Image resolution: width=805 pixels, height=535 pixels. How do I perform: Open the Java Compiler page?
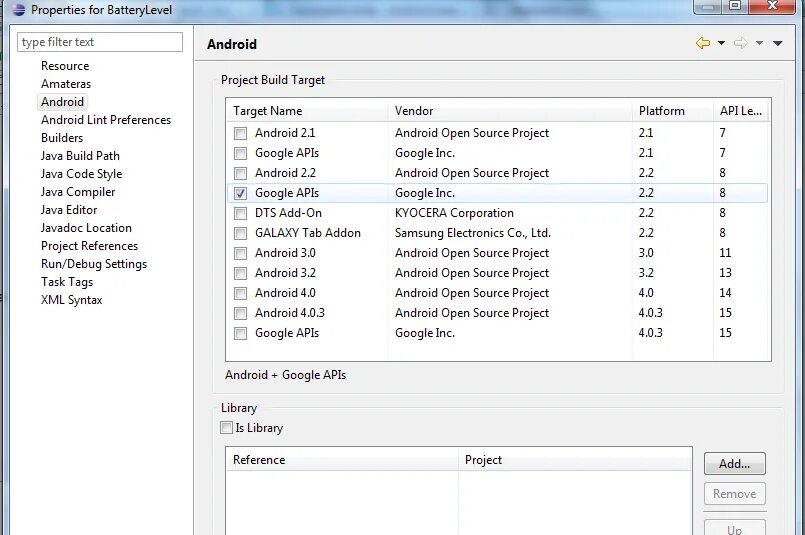[x=78, y=192]
